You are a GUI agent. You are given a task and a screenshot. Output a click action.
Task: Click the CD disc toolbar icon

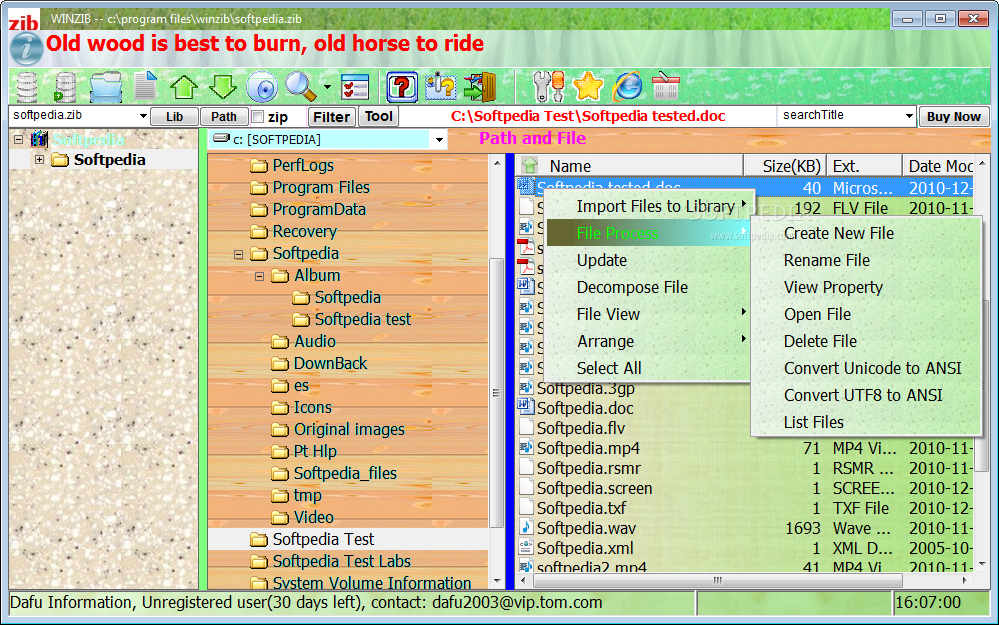(x=262, y=87)
